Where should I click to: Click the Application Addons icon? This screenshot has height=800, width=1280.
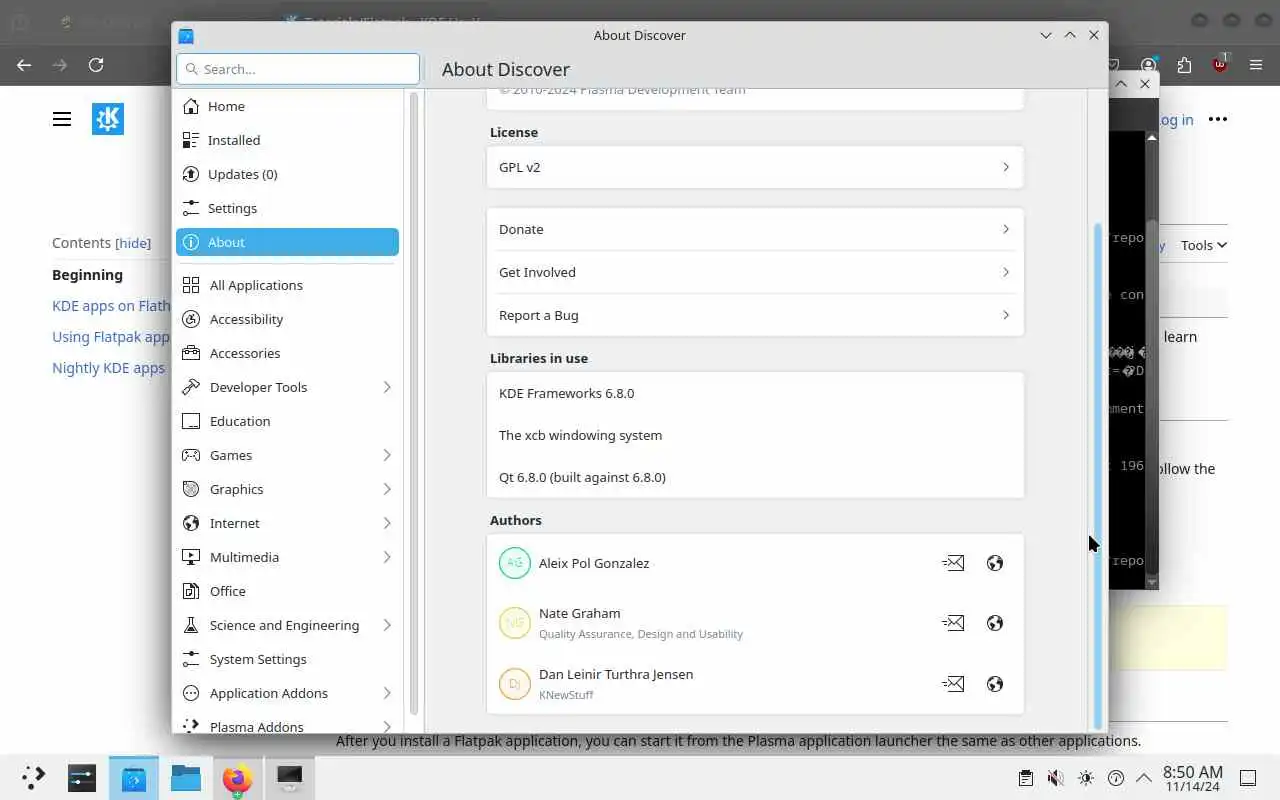point(191,693)
